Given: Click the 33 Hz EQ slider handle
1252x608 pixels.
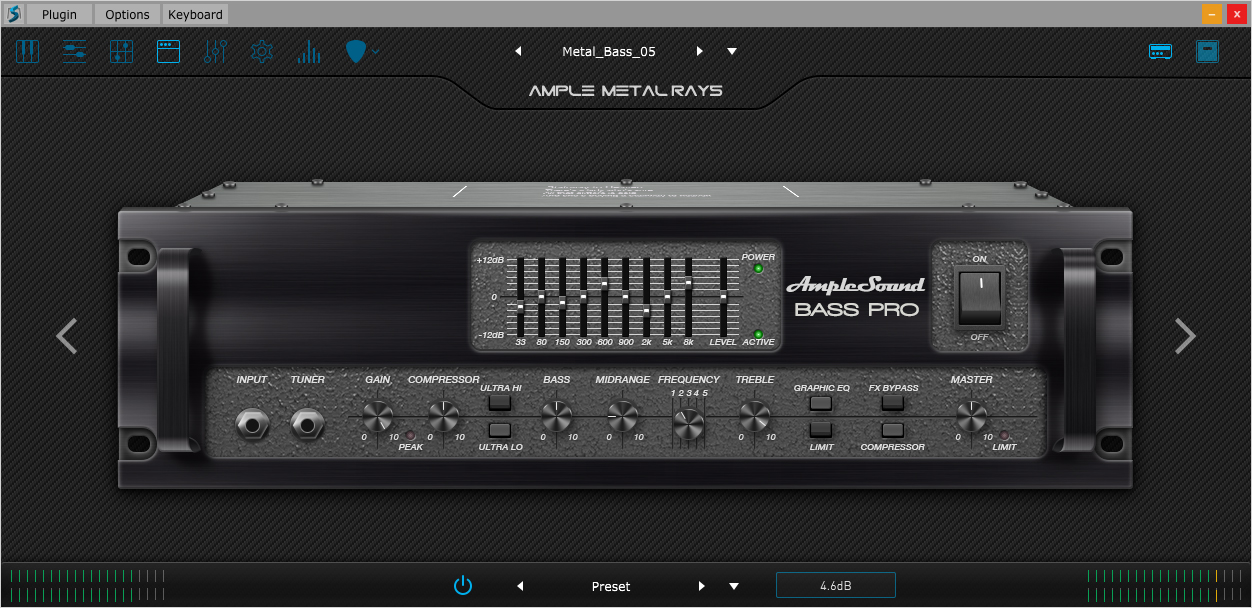Looking at the screenshot, I should tap(520, 306).
